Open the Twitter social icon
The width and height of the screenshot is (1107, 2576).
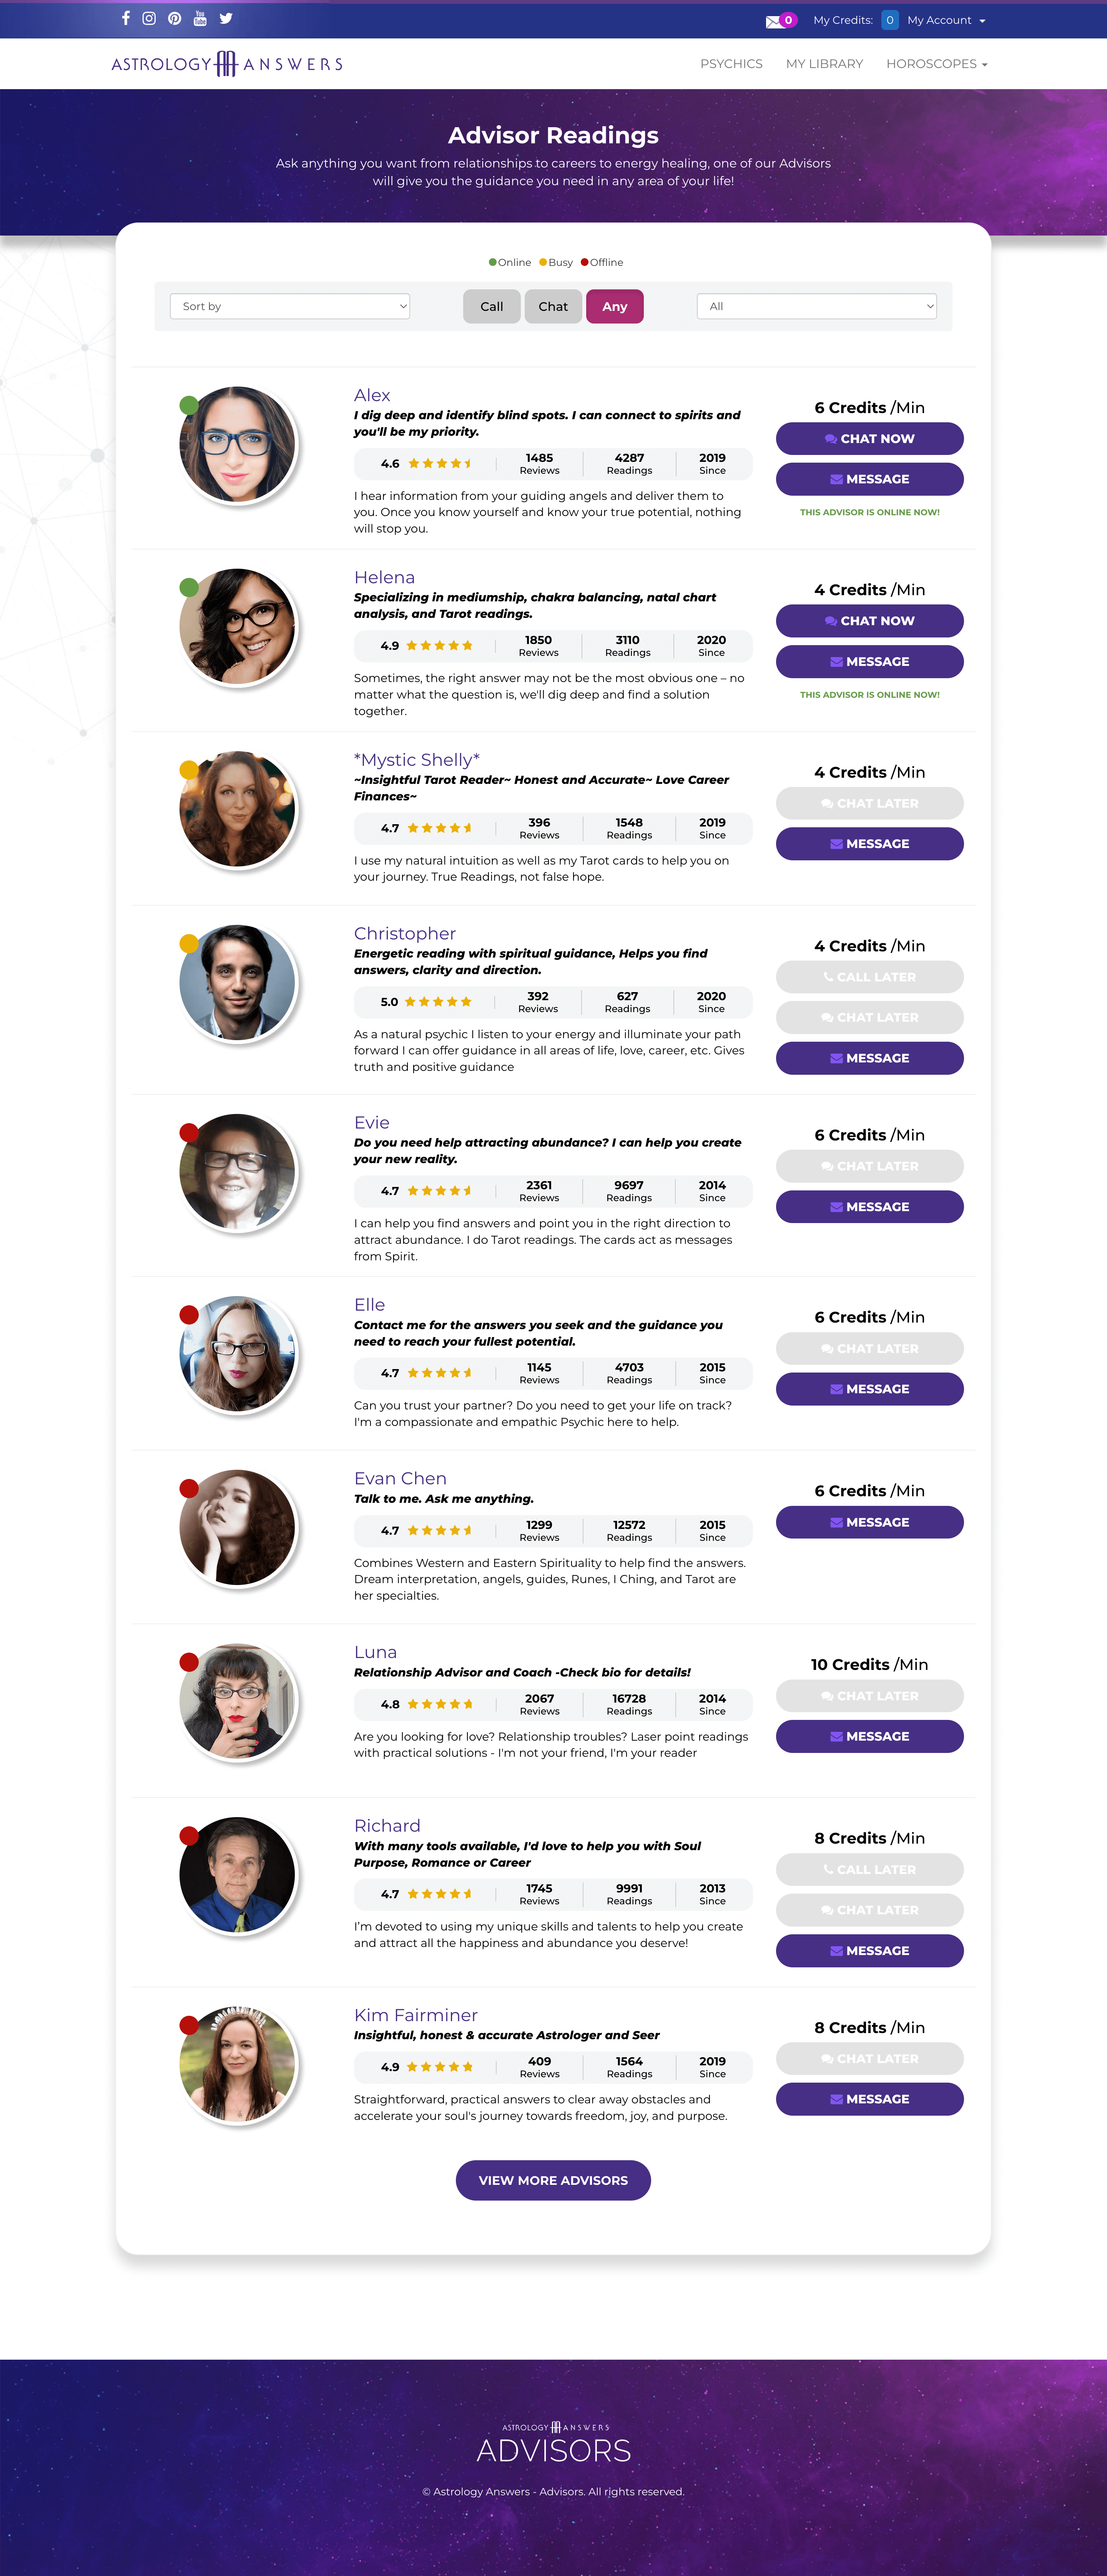coord(226,18)
